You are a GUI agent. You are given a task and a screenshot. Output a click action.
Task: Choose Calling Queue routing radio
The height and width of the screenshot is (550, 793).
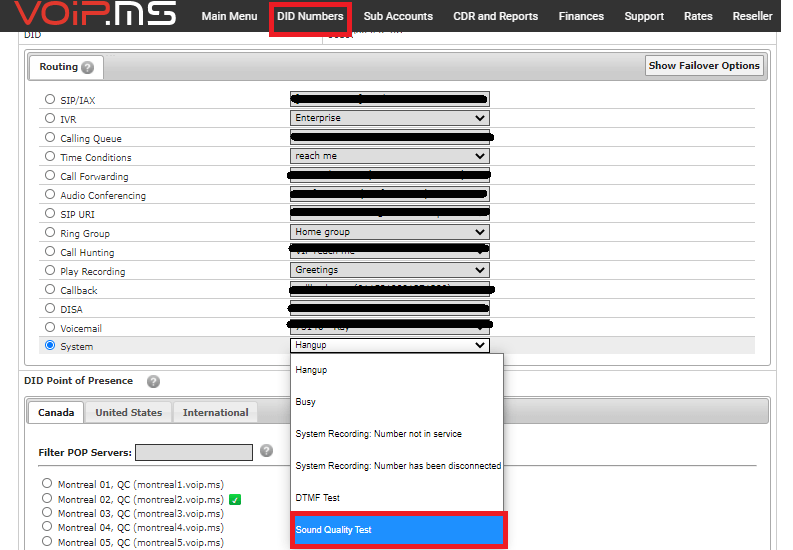[x=50, y=137]
